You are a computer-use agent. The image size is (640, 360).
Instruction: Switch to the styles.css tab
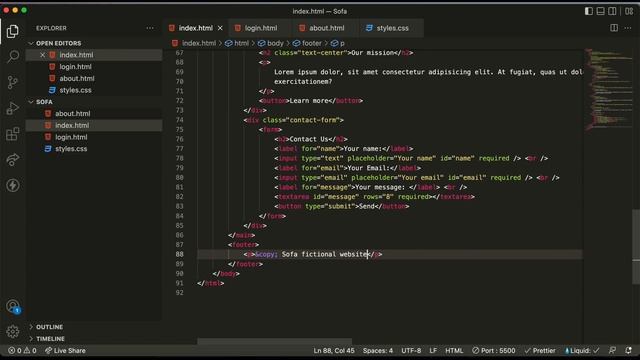point(392,28)
